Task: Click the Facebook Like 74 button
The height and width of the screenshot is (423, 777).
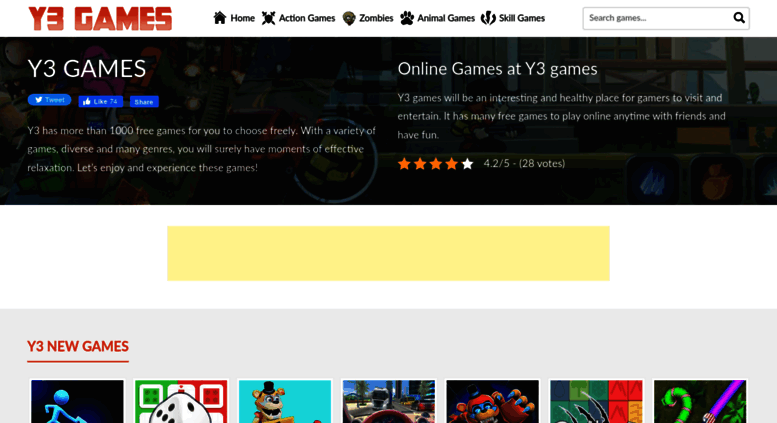Action: tap(101, 102)
